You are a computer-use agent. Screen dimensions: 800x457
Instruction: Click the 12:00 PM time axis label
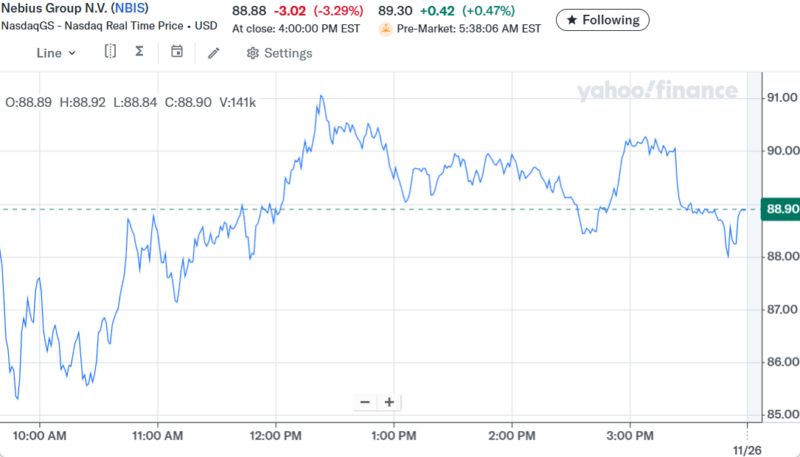pos(276,436)
